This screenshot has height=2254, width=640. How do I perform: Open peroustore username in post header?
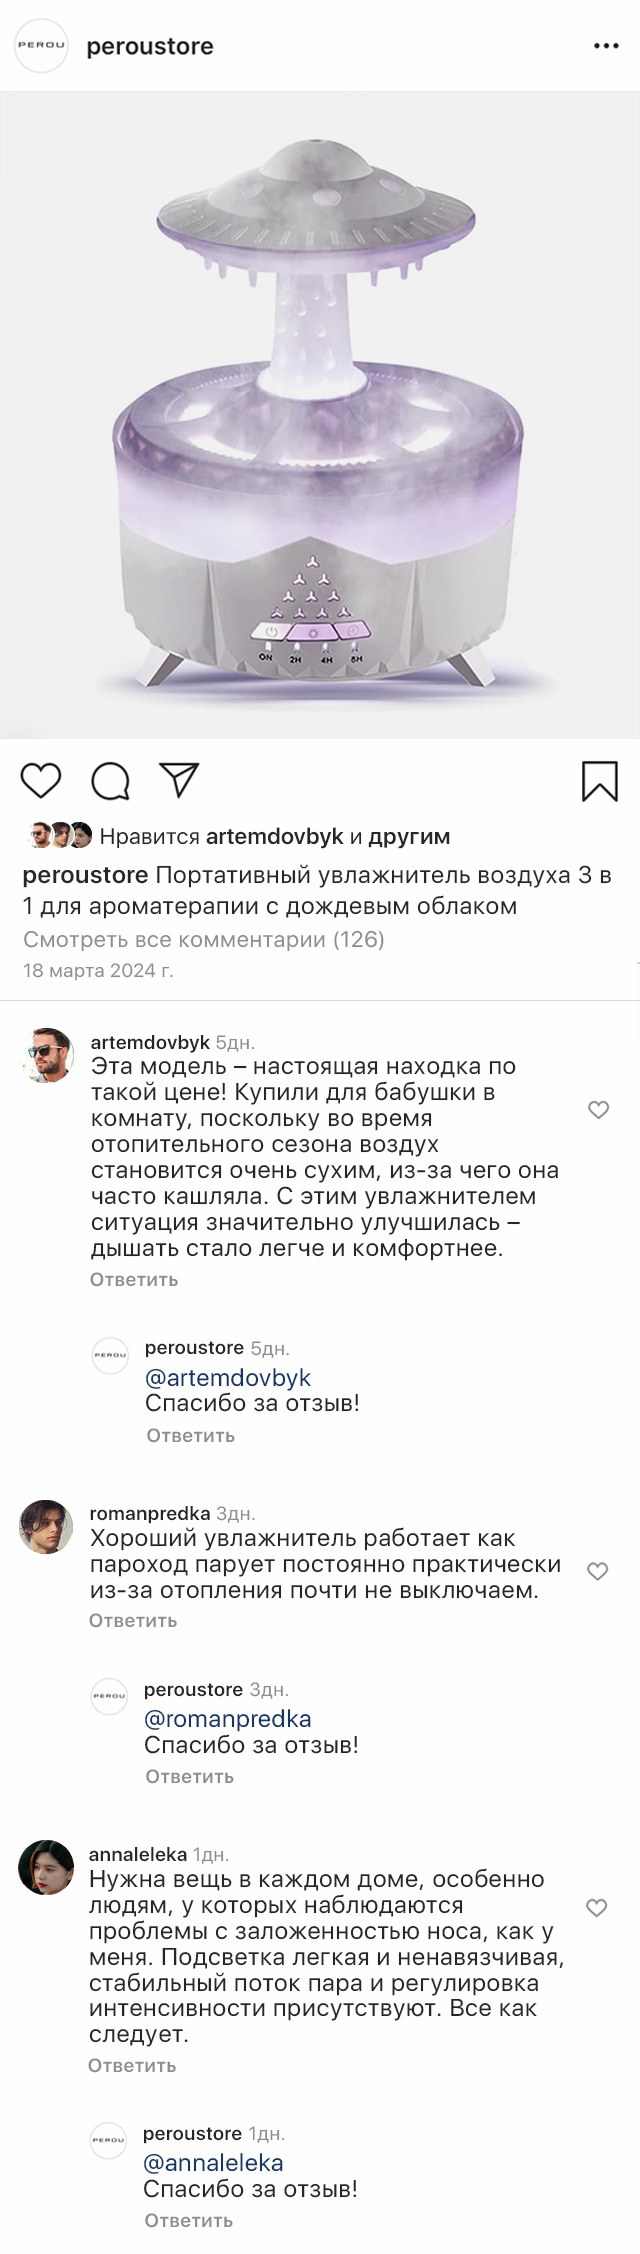click(x=150, y=46)
